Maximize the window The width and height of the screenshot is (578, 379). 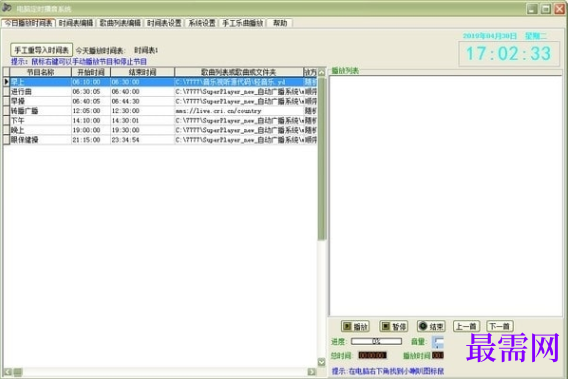point(546,9)
